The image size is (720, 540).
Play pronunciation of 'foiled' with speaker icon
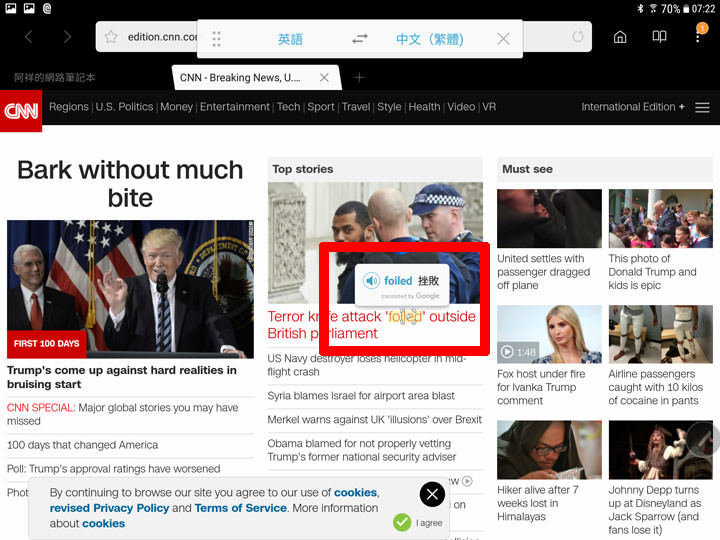click(x=371, y=281)
